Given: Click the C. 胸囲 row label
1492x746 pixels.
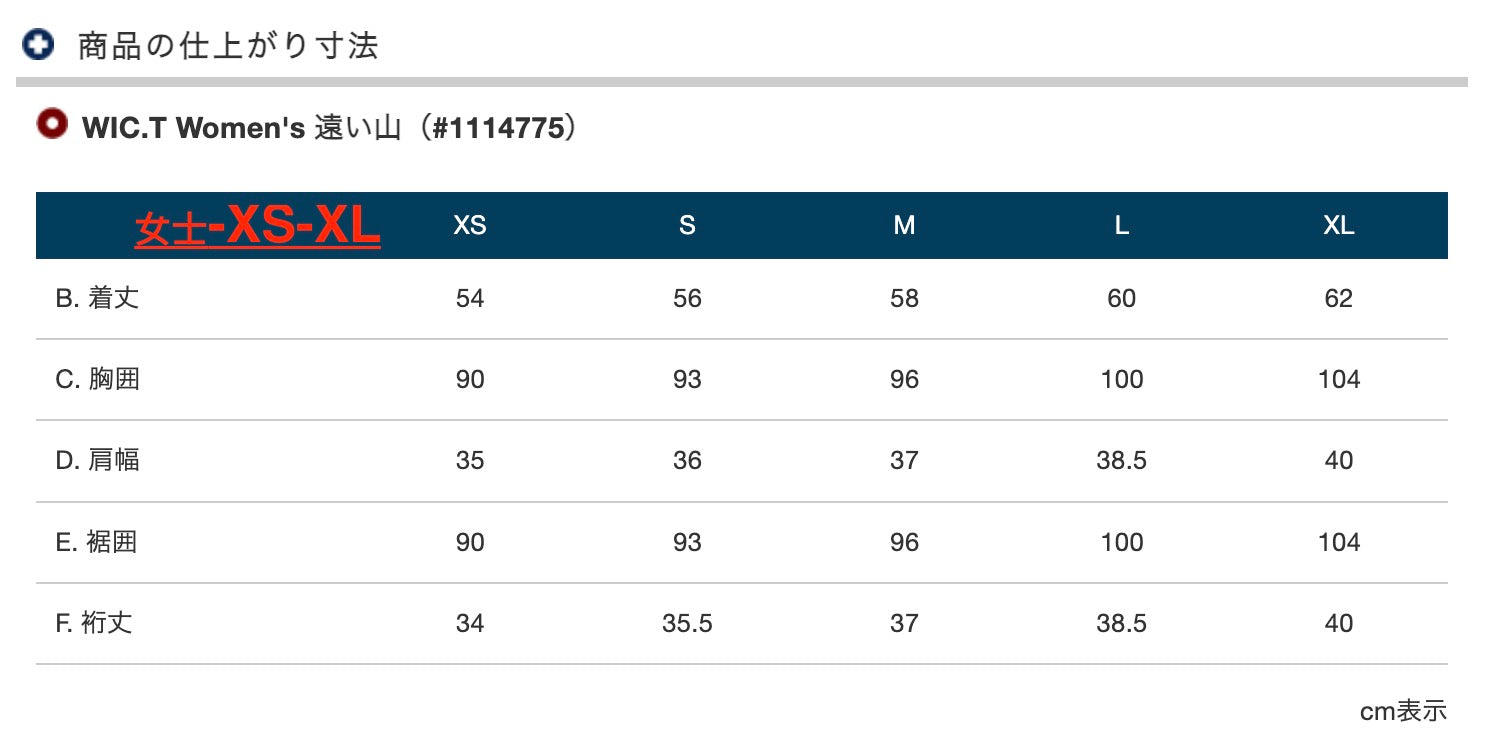Looking at the screenshot, I should pyautogui.click(x=97, y=379).
